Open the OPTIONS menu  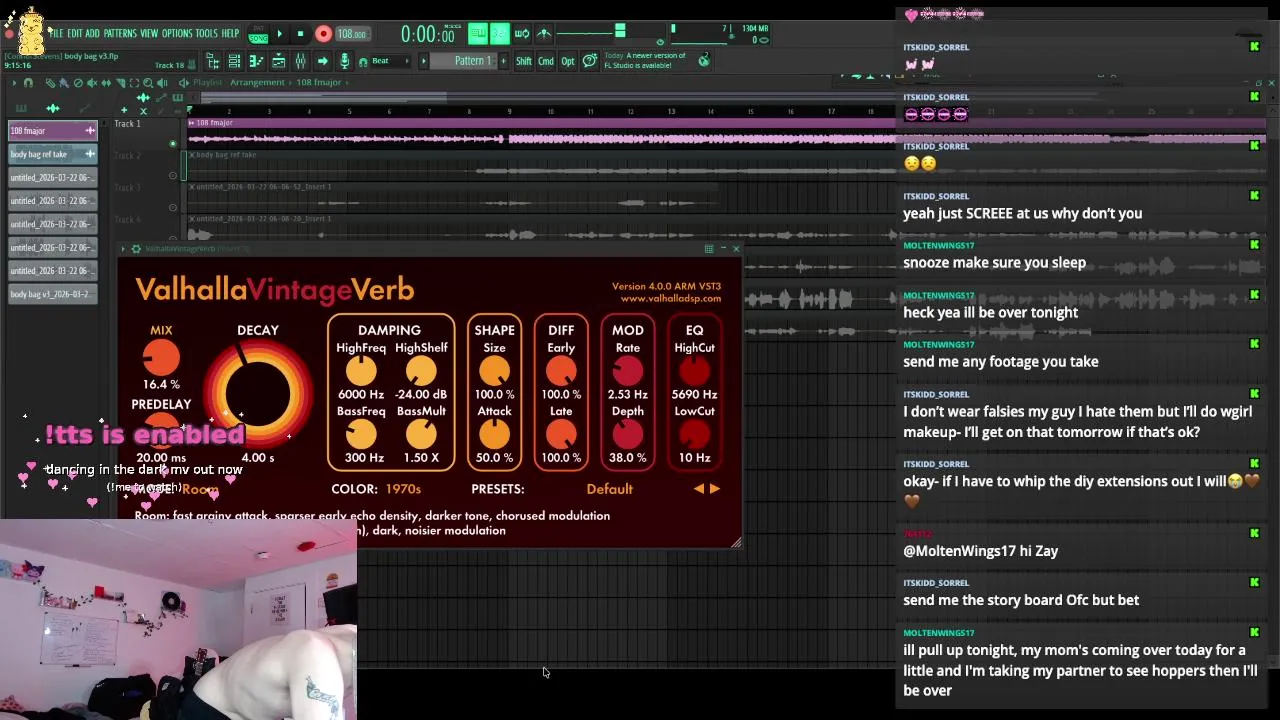pos(177,34)
